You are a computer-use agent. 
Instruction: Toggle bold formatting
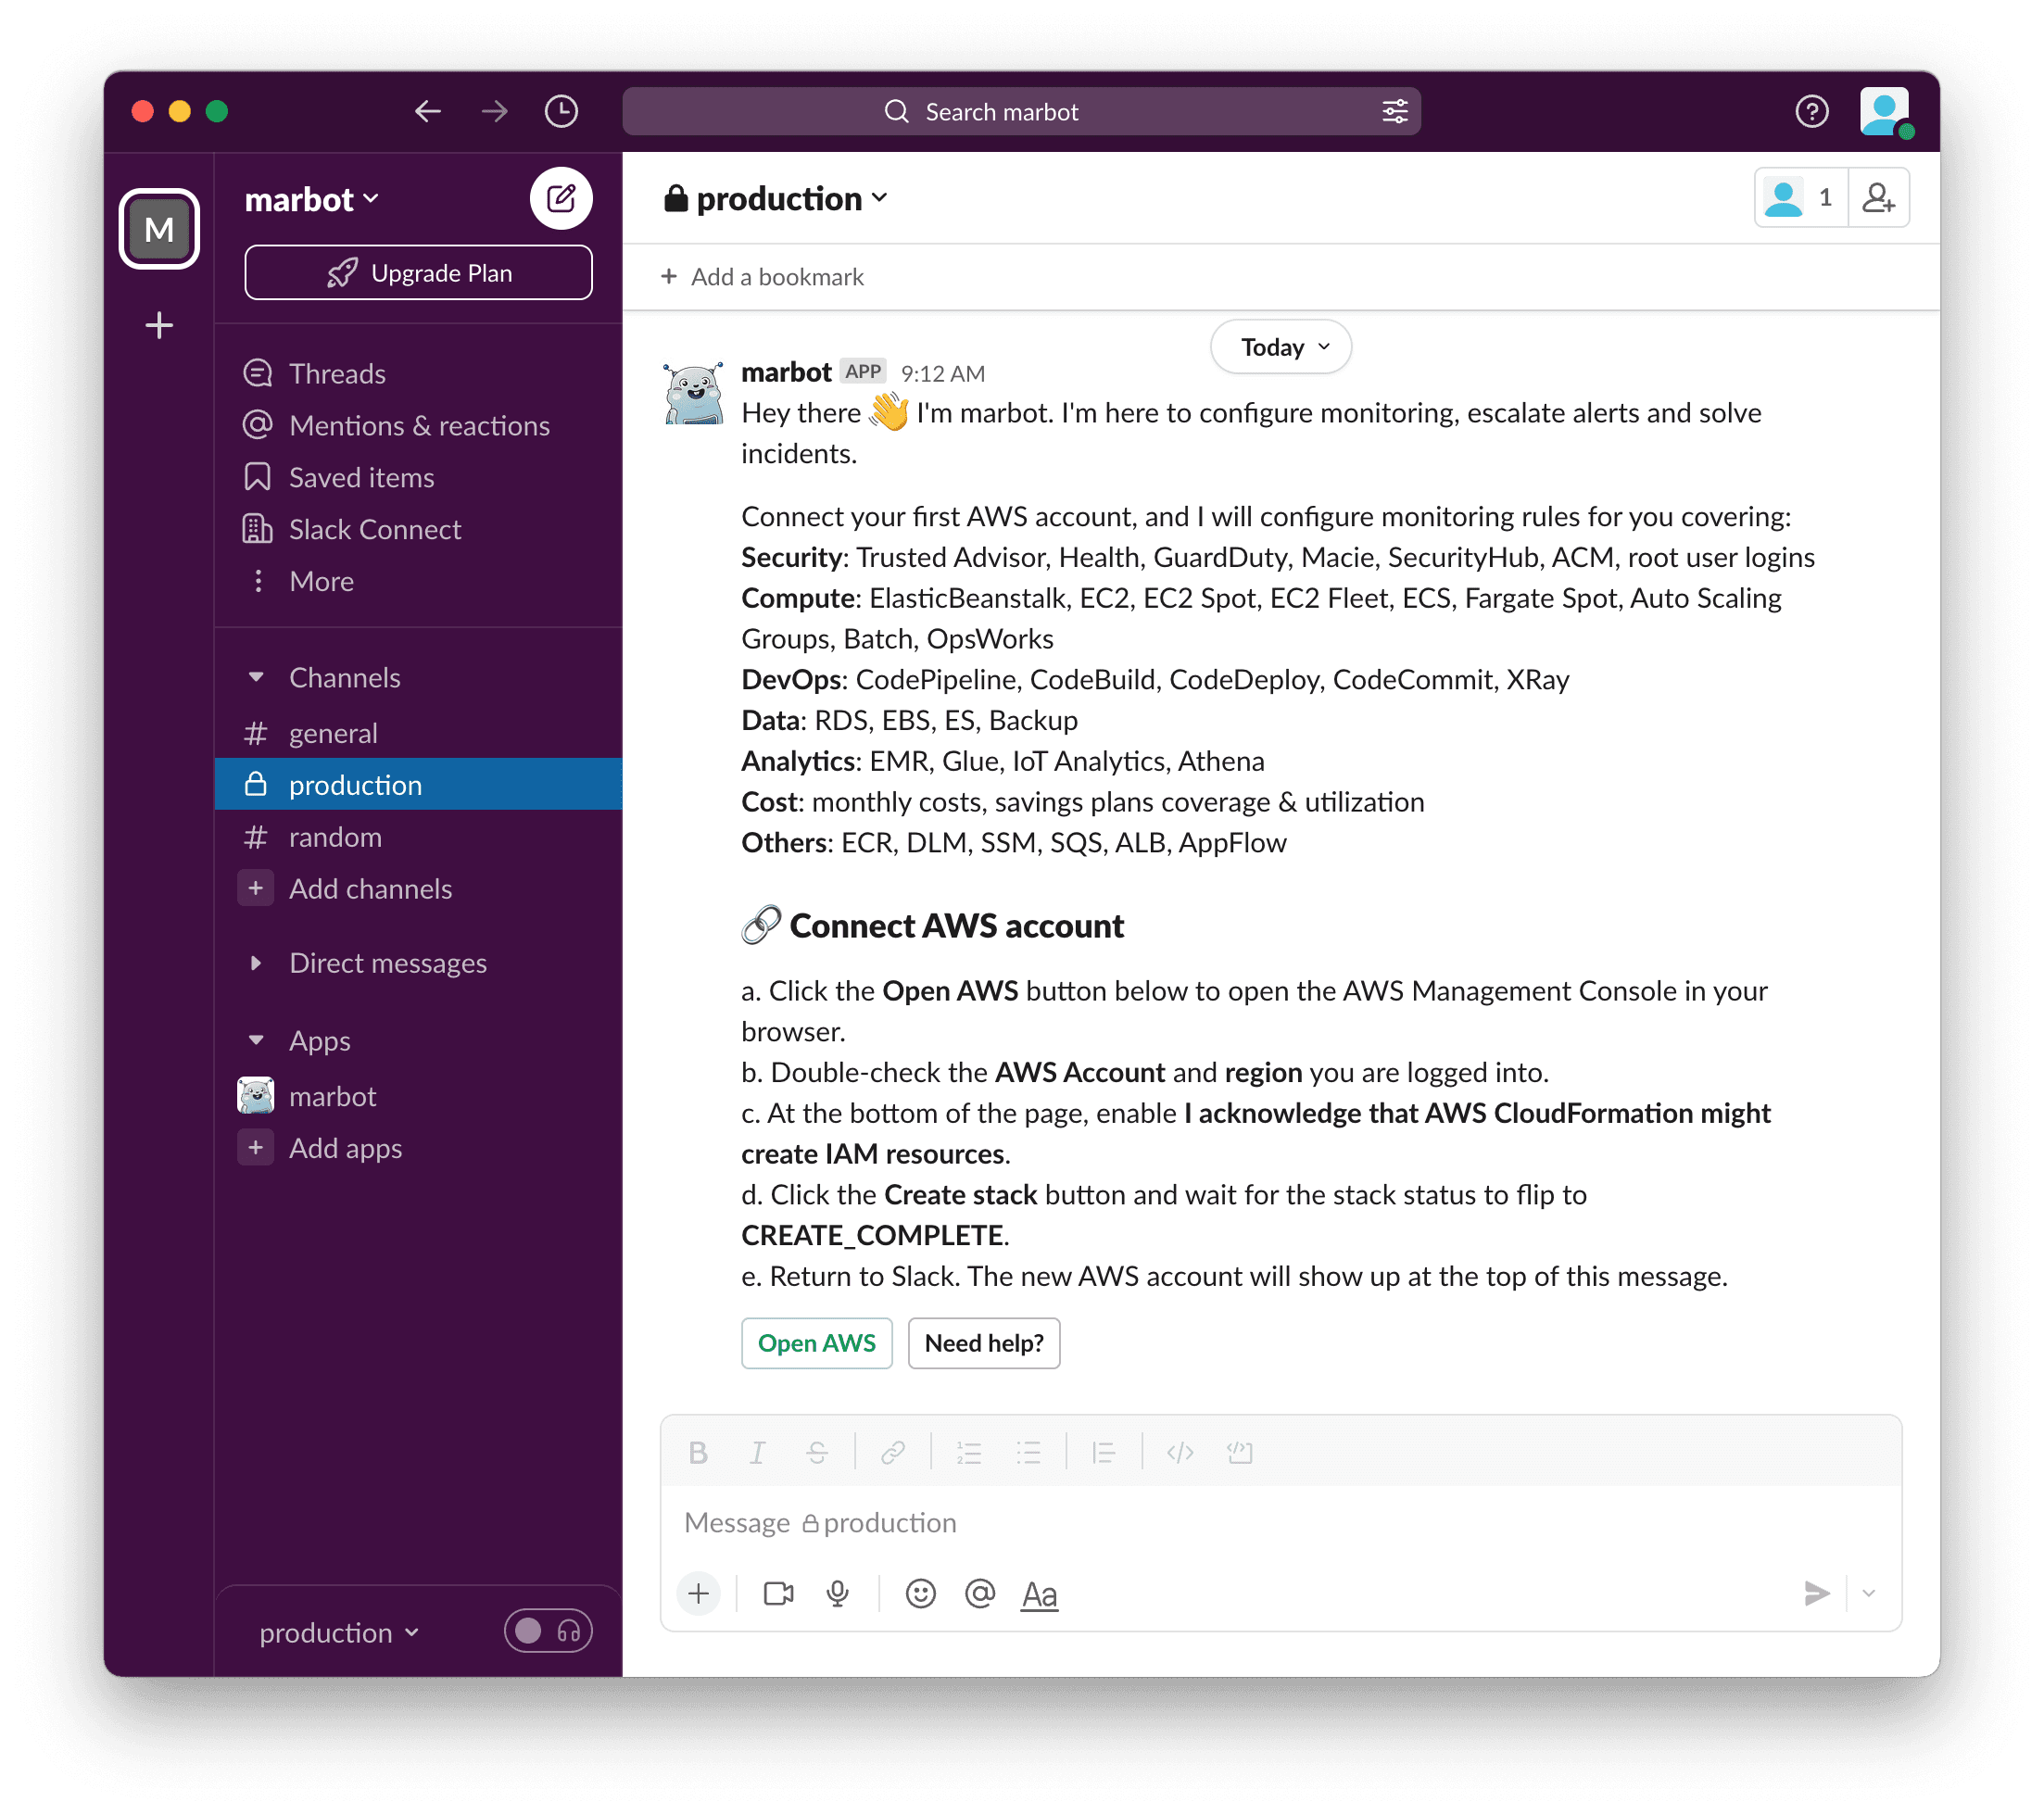pyautogui.click(x=698, y=1452)
